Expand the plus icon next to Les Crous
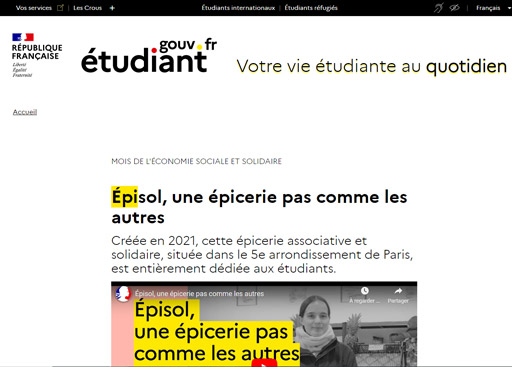 coord(112,8)
